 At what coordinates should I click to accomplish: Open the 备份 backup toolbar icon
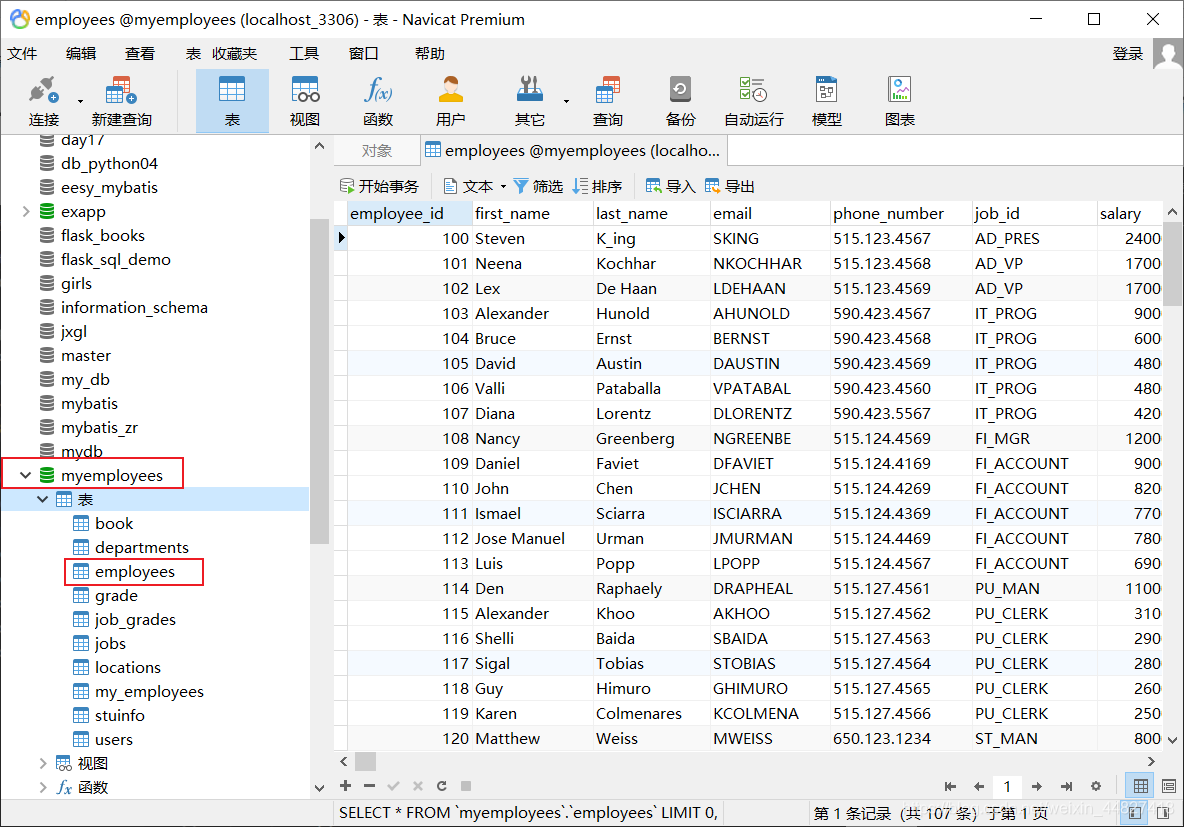[680, 101]
